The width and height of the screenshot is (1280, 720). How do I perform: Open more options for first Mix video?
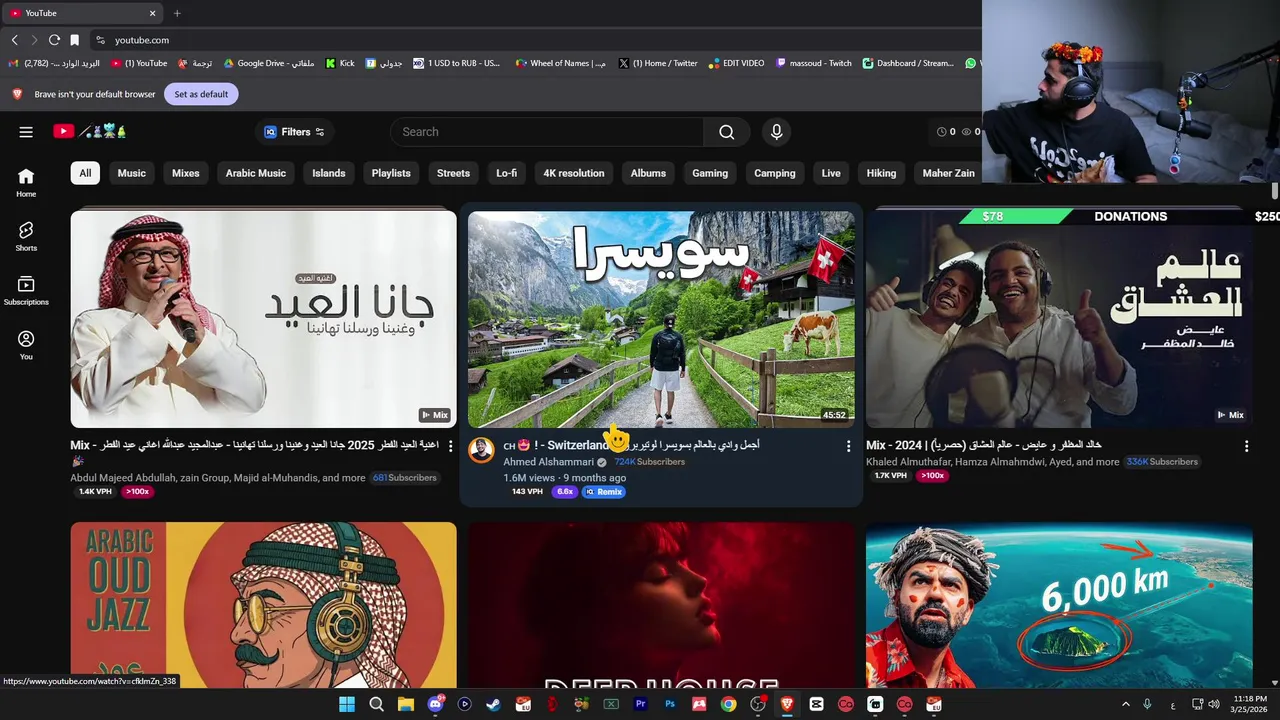[450, 446]
